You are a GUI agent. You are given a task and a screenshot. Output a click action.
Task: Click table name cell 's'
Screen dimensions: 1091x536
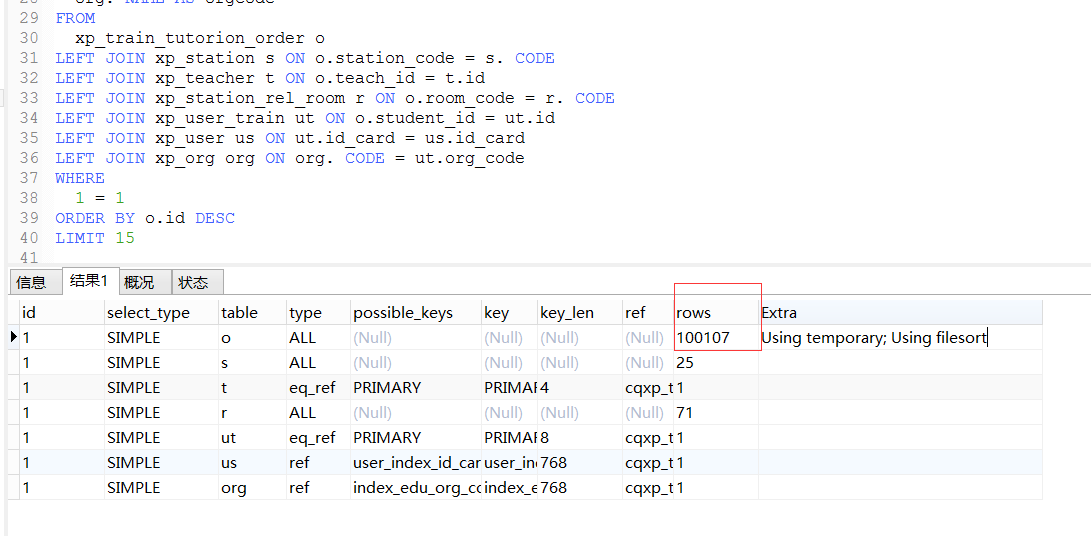[252, 363]
